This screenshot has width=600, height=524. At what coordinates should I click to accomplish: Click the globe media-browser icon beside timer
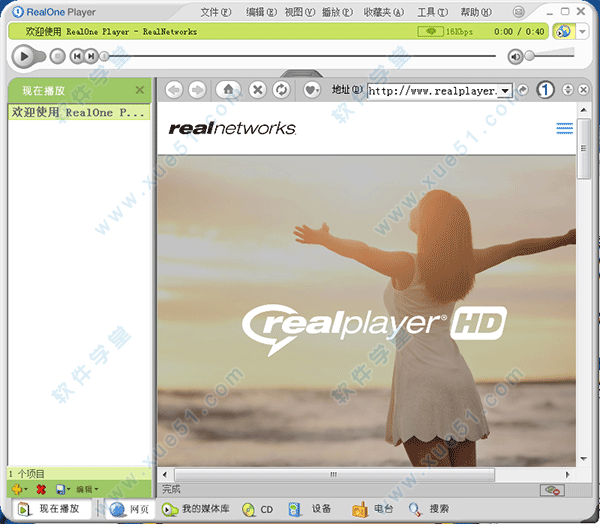pos(564,31)
